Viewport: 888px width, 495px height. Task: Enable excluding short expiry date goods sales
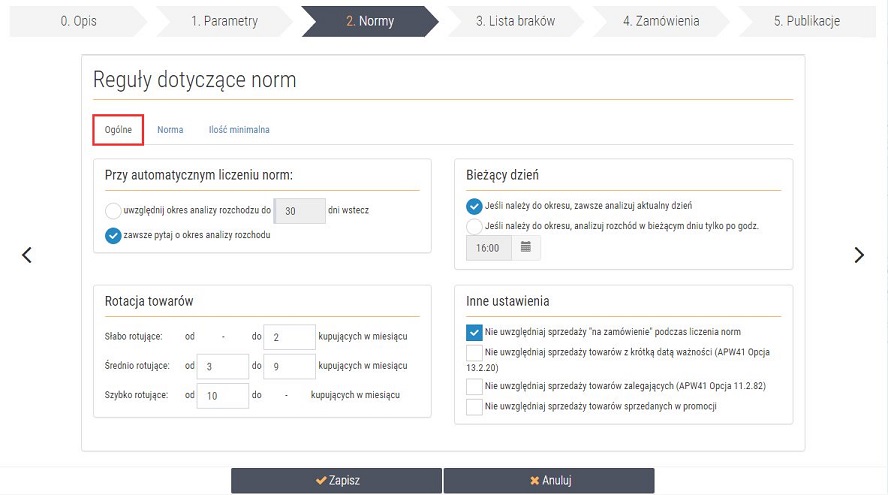click(x=474, y=353)
